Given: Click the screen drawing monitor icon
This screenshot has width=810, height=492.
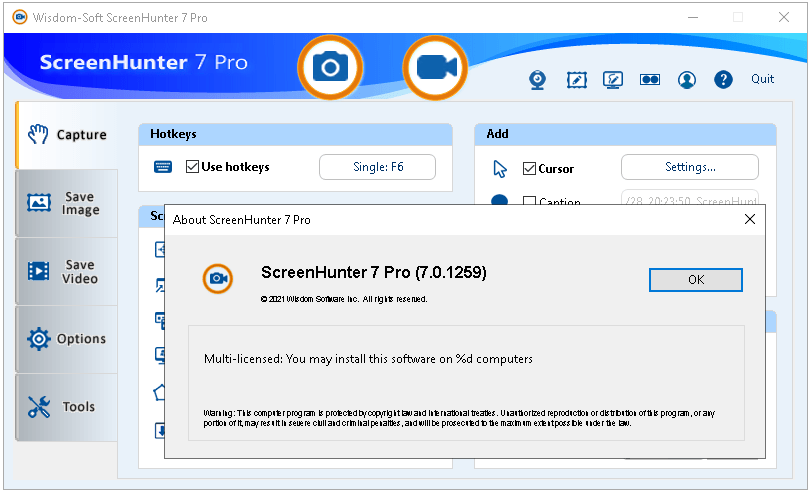Looking at the screenshot, I should click(613, 80).
